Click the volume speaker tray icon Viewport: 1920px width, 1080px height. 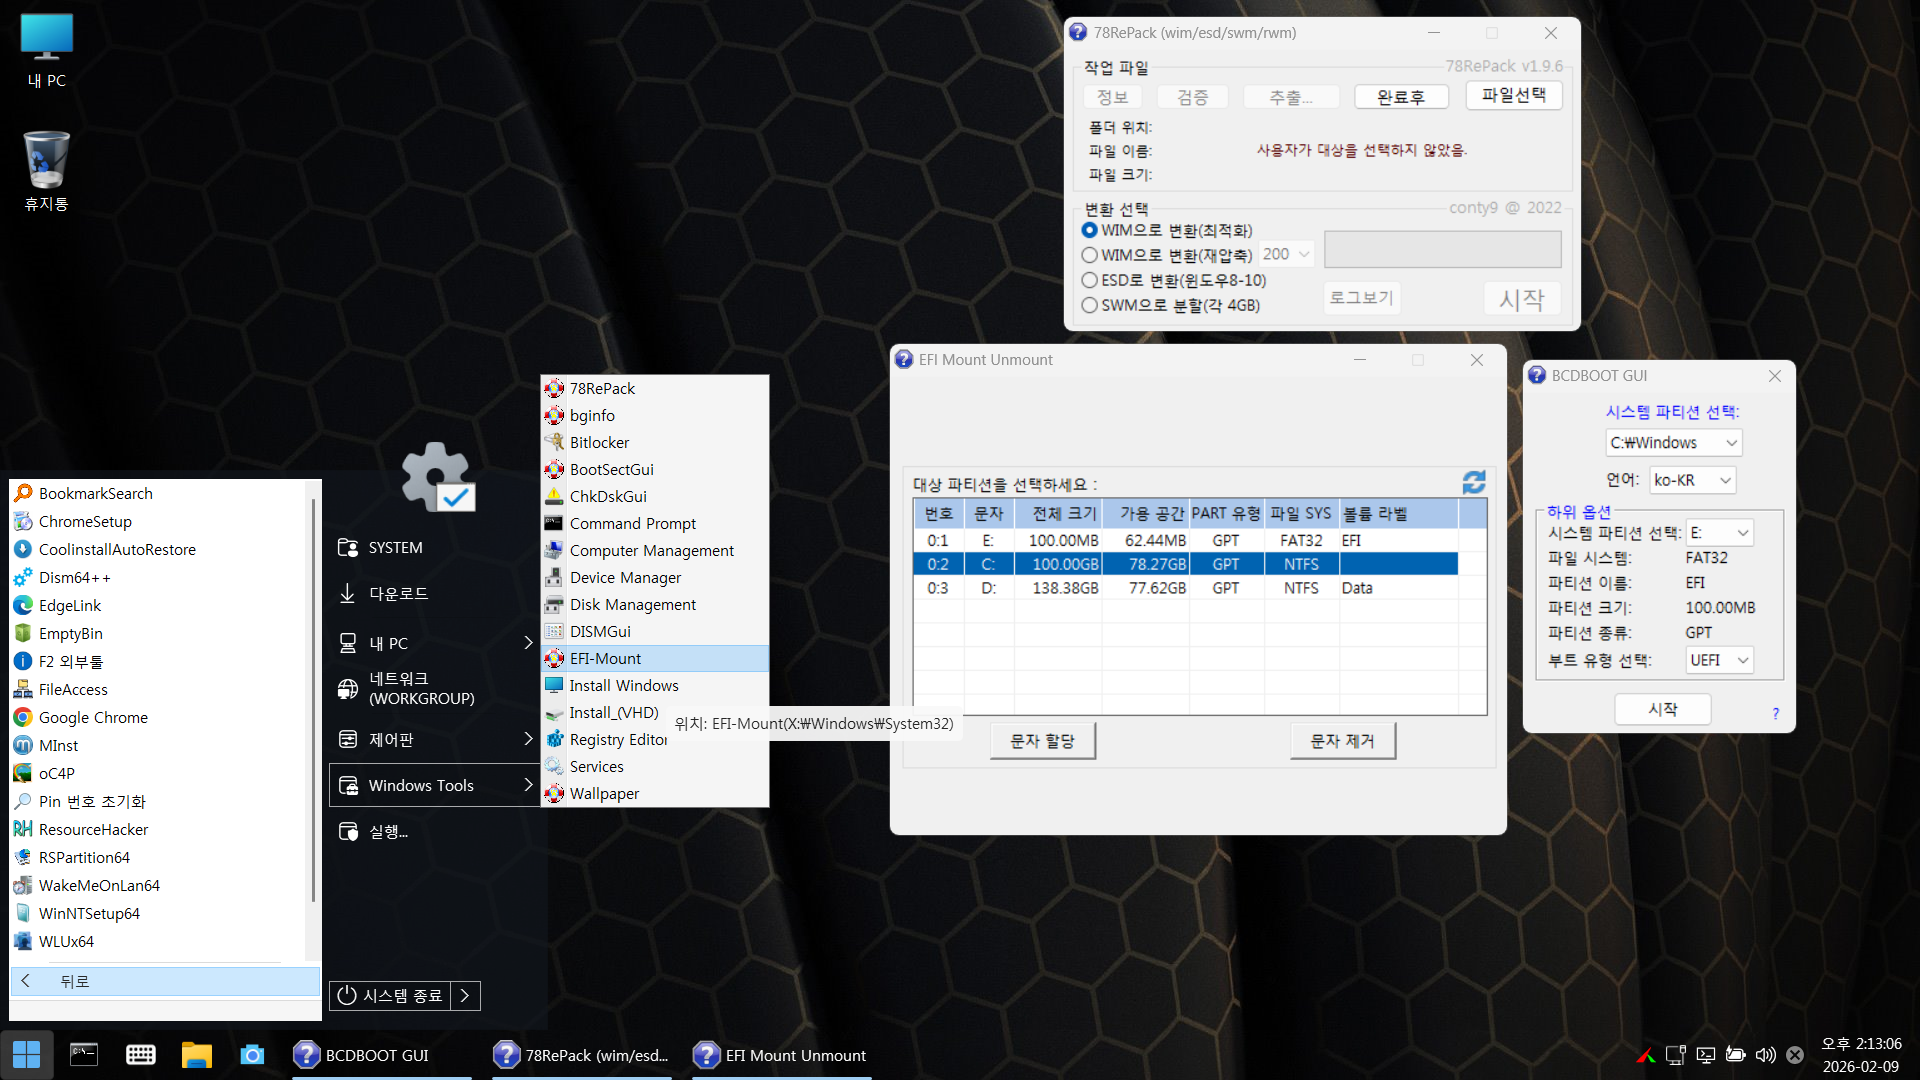tap(1766, 1055)
